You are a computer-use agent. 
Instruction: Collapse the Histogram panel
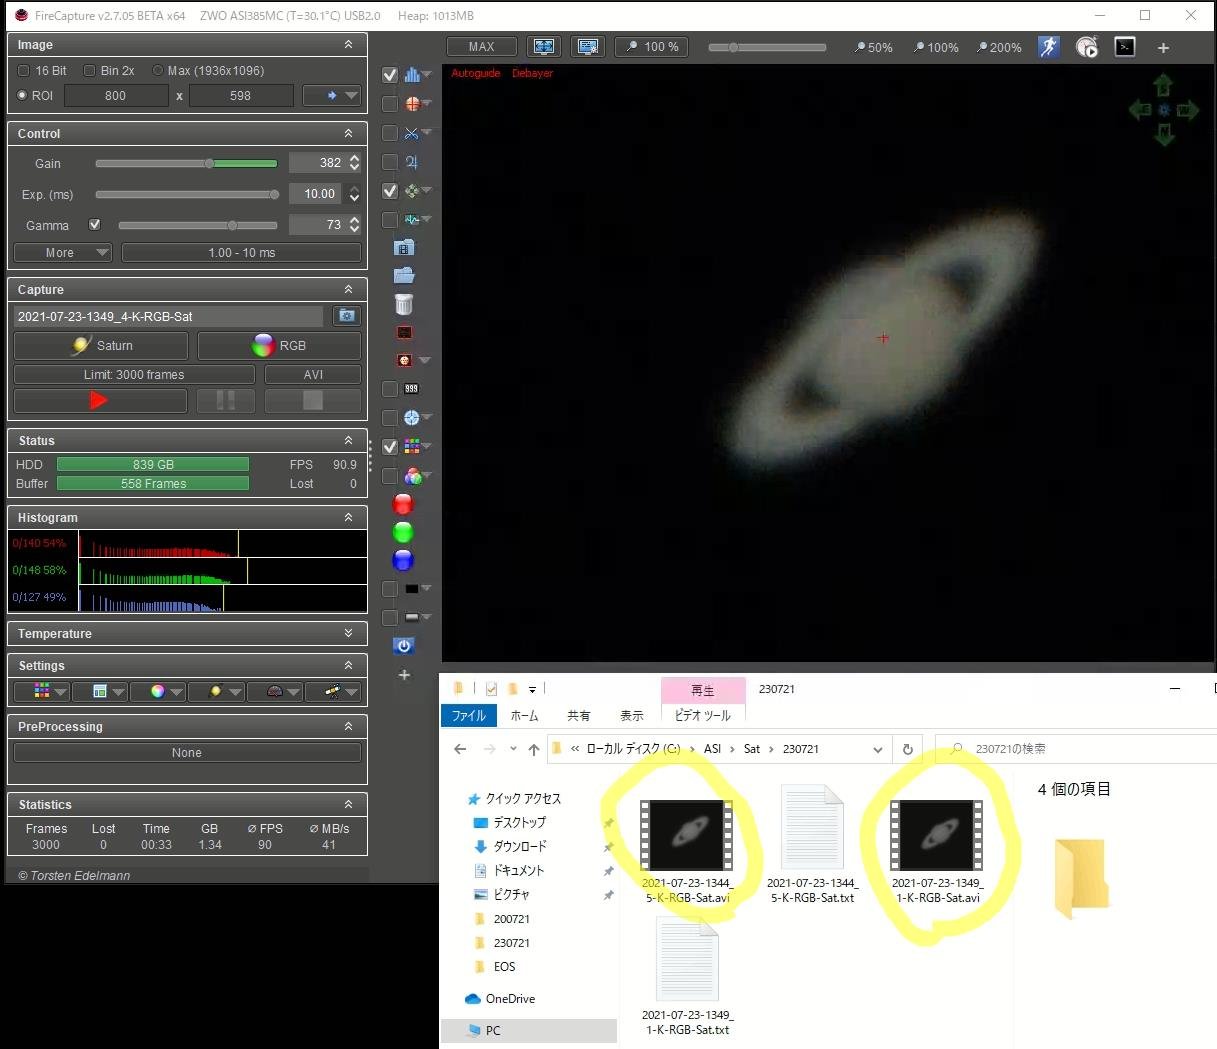(348, 517)
